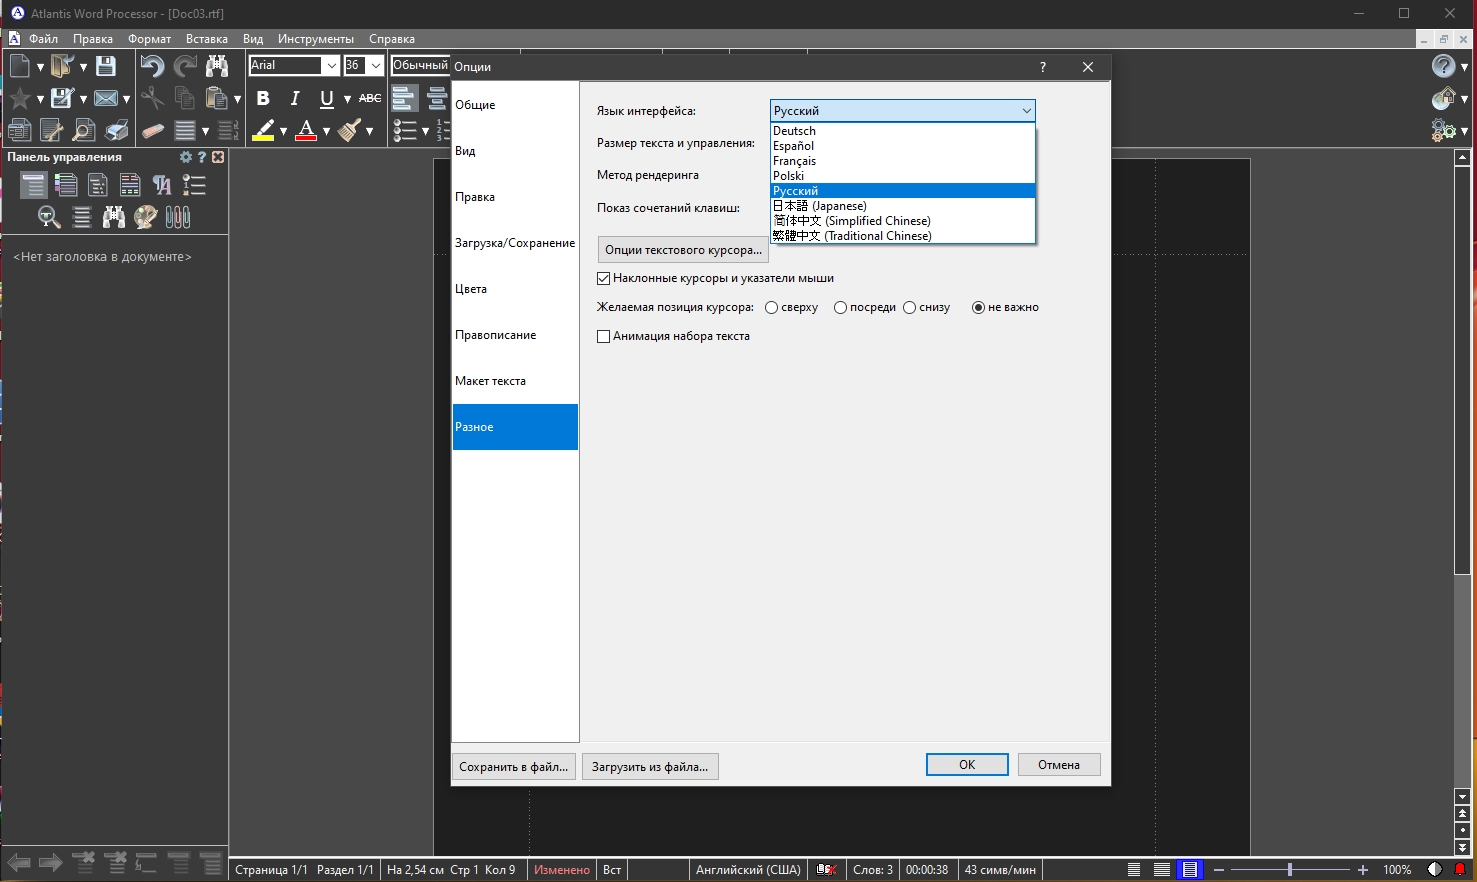Open the Инструменты menu
1477x882 pixels.
click(315, 39)
